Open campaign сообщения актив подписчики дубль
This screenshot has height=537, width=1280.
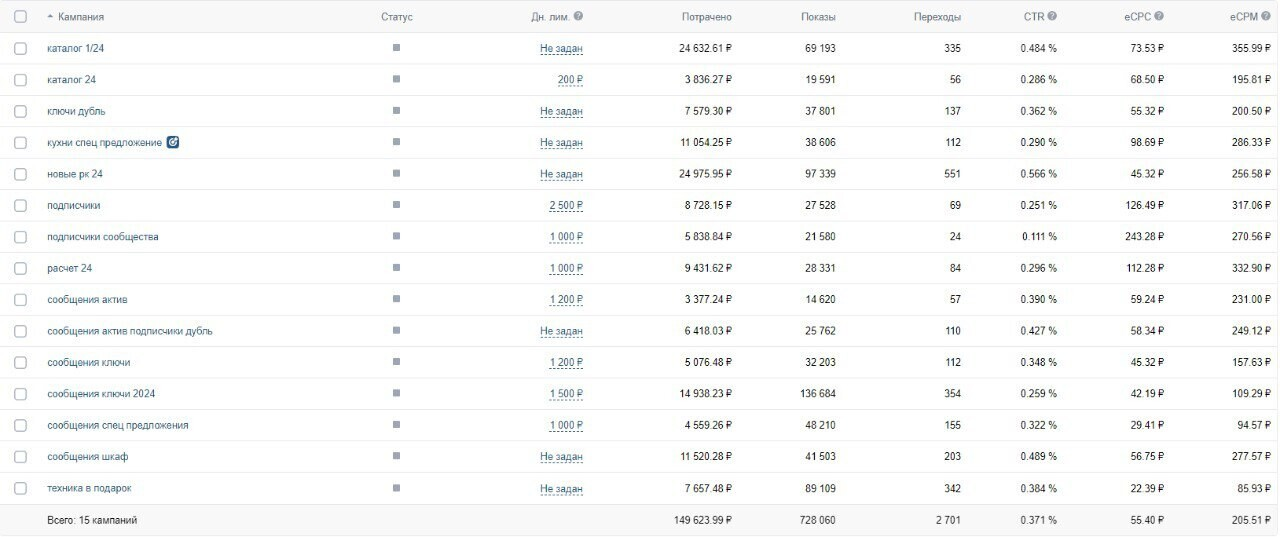130,331
